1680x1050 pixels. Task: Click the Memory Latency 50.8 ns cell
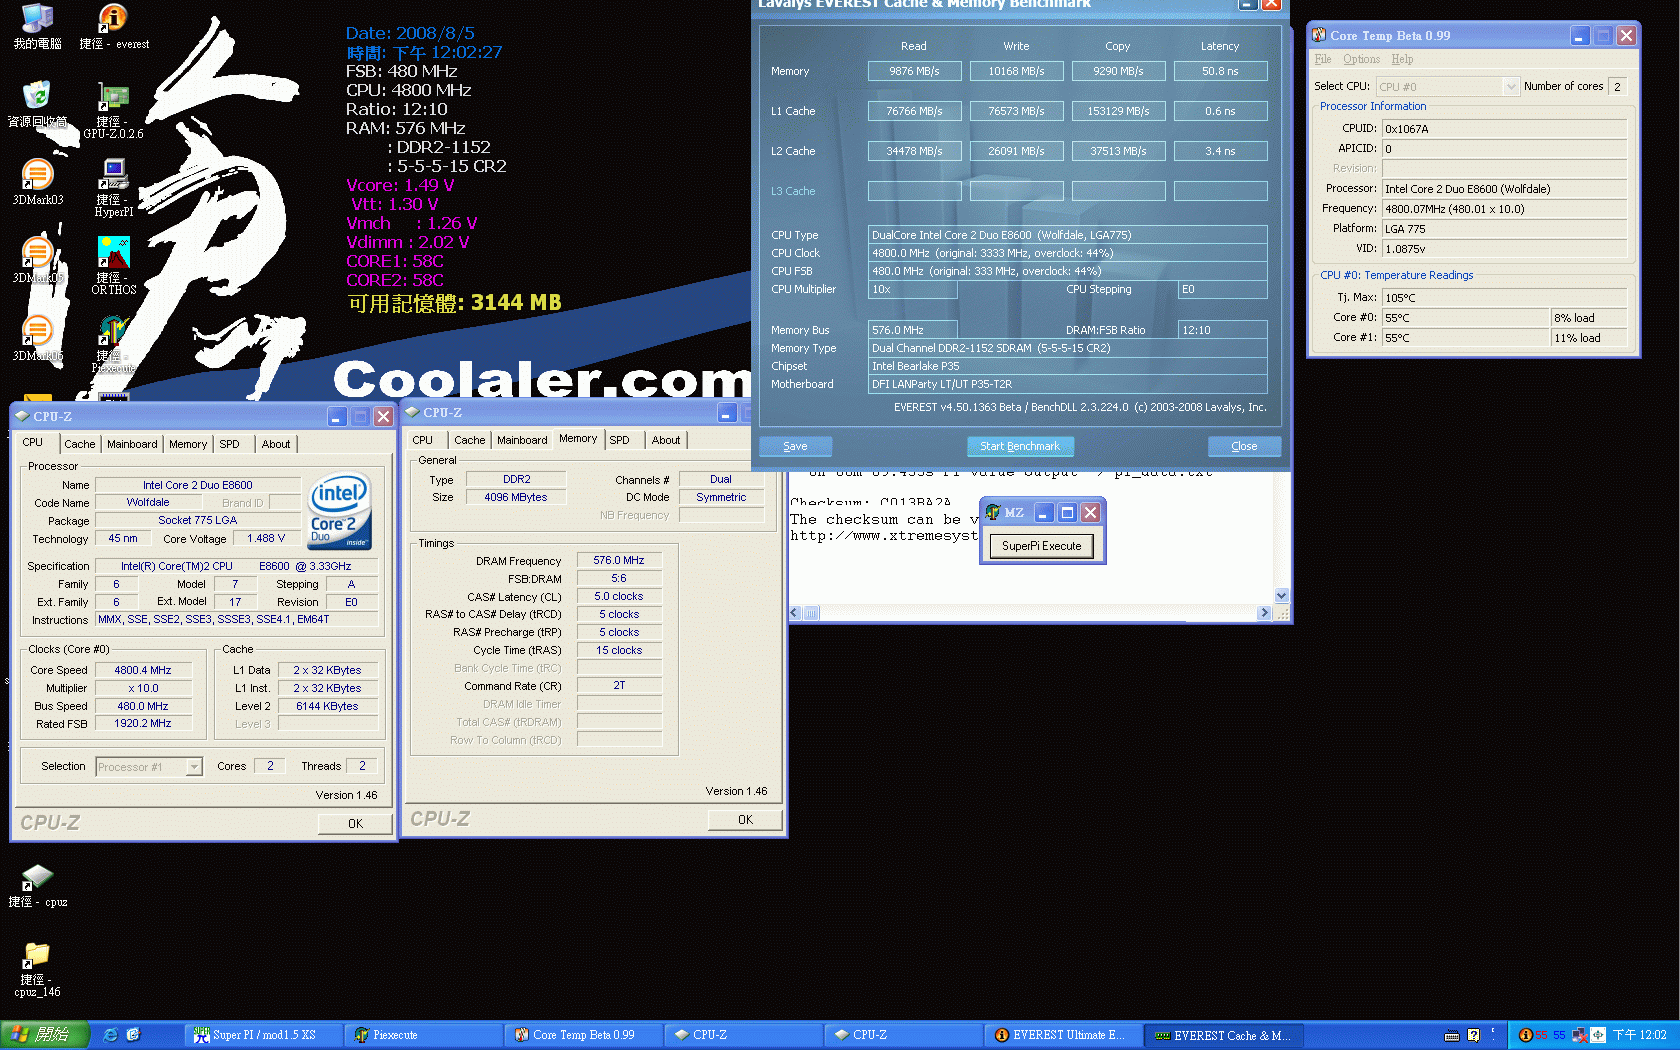(1220, 71)
